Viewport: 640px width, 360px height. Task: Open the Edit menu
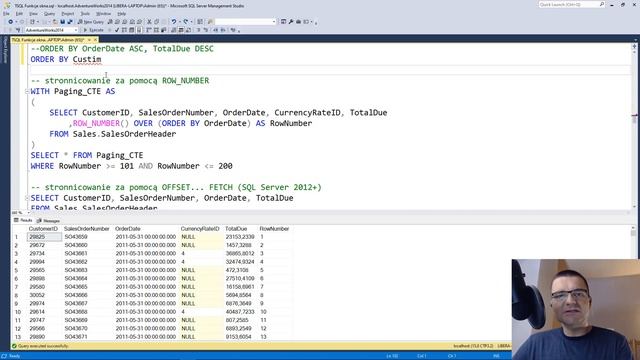19,13
